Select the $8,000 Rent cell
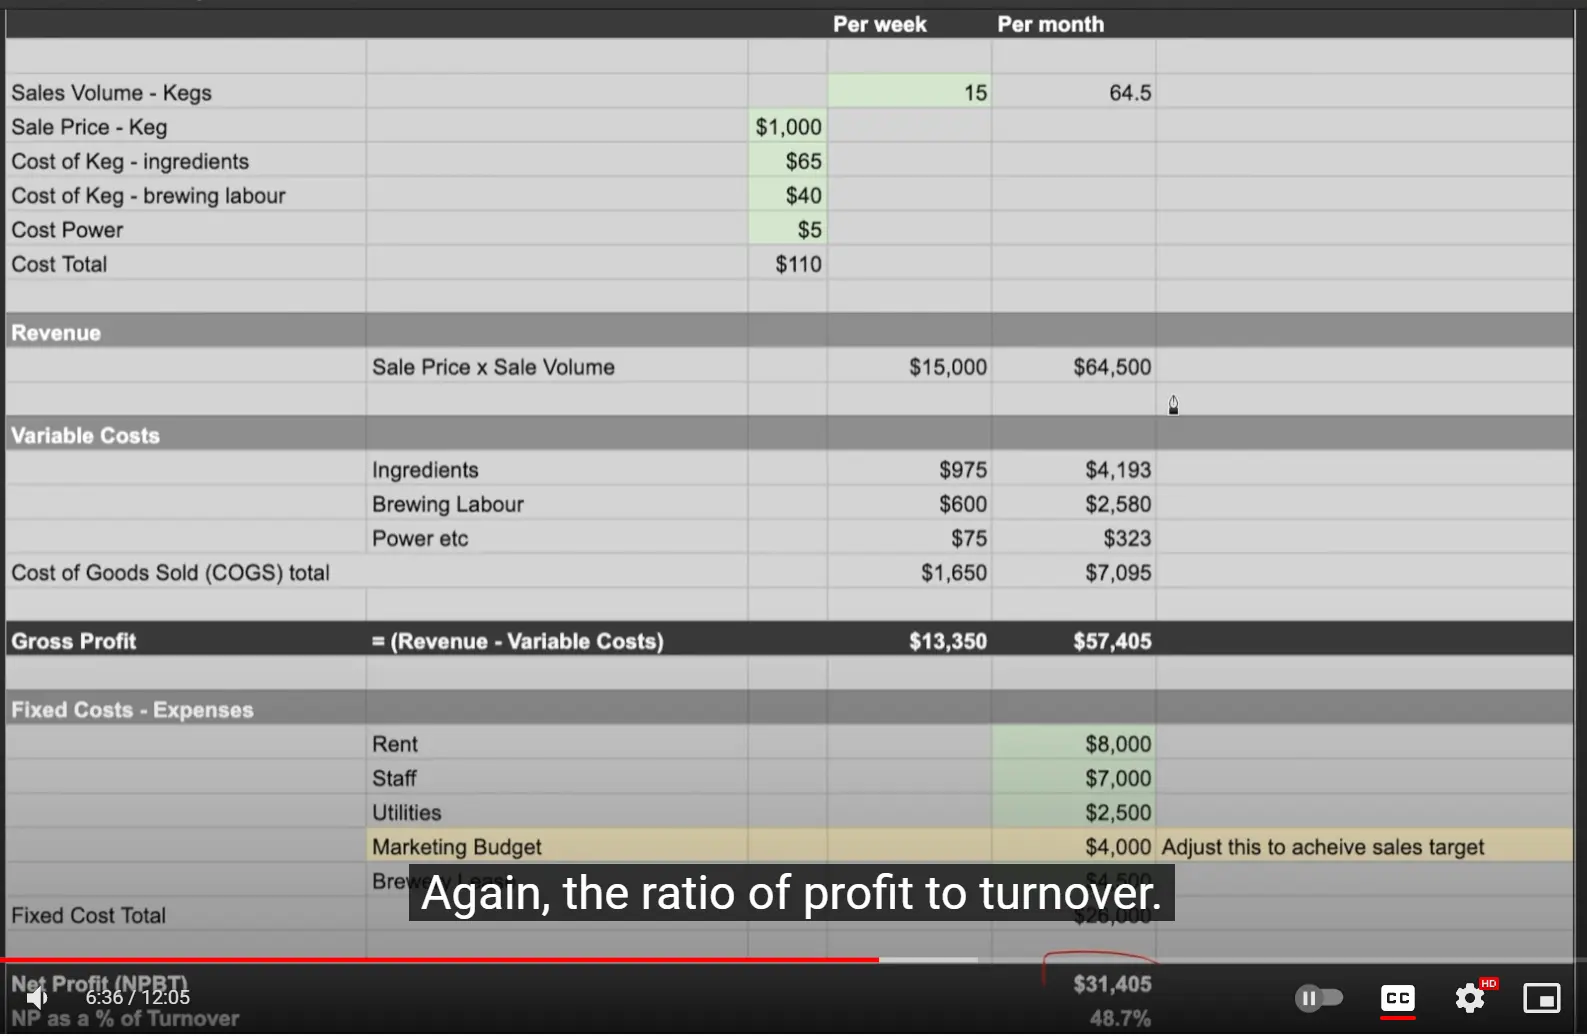1587x1036 pixels. (x=1074, y=744)
